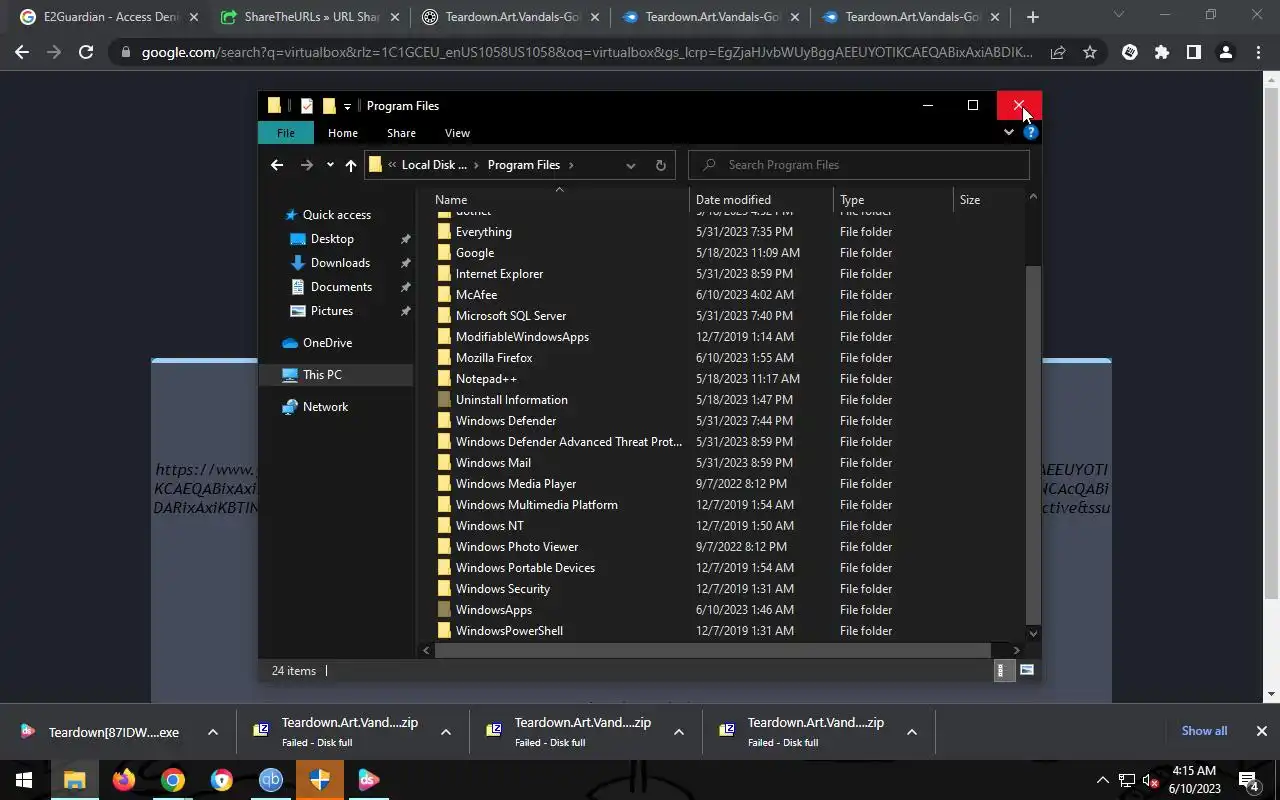This screenshot has height=800, width=1280.
Task: Bookmark this page with the star icon
Action: [1090, 52]
